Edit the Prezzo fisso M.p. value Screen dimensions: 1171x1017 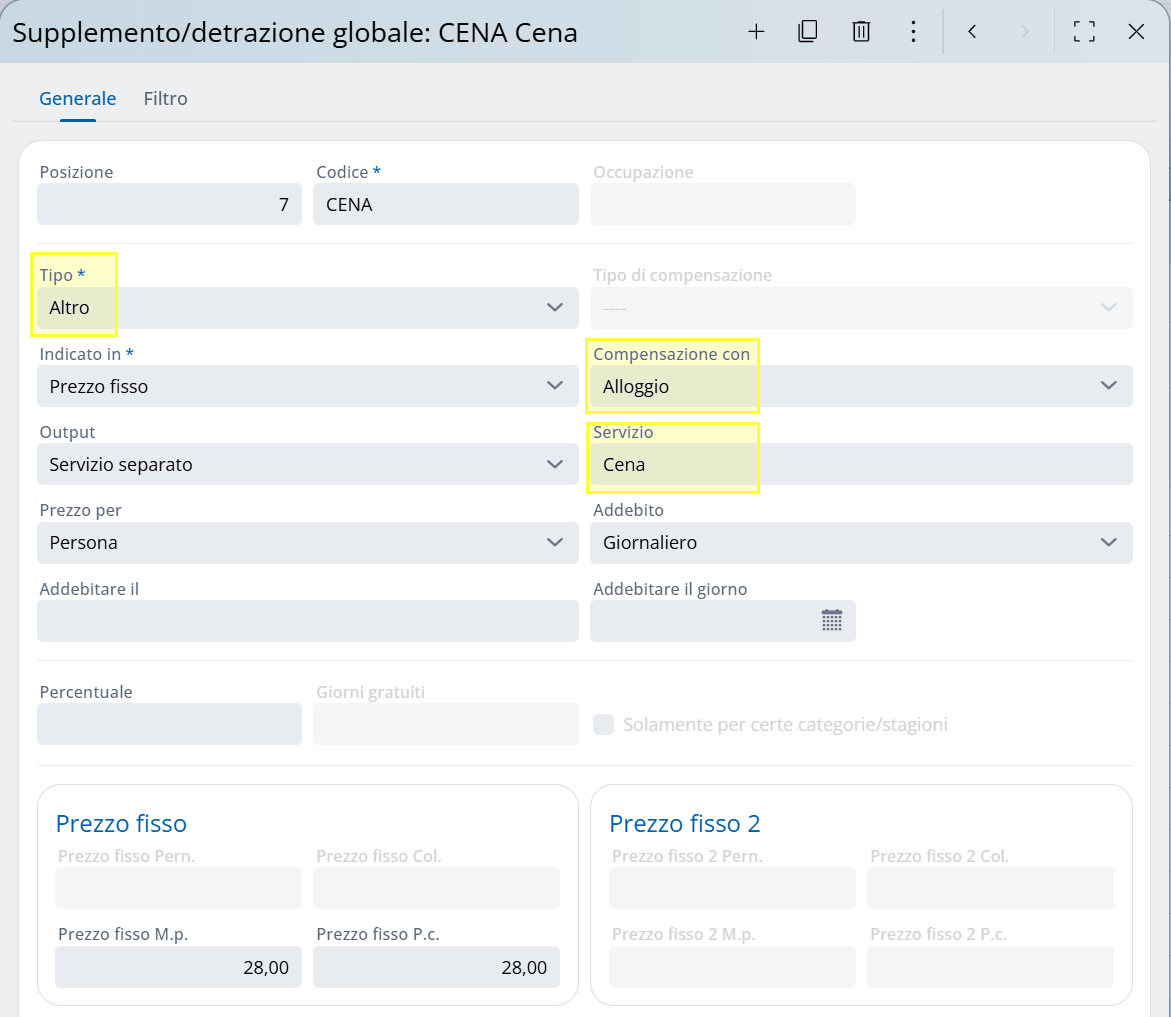[x=178, y=966]
